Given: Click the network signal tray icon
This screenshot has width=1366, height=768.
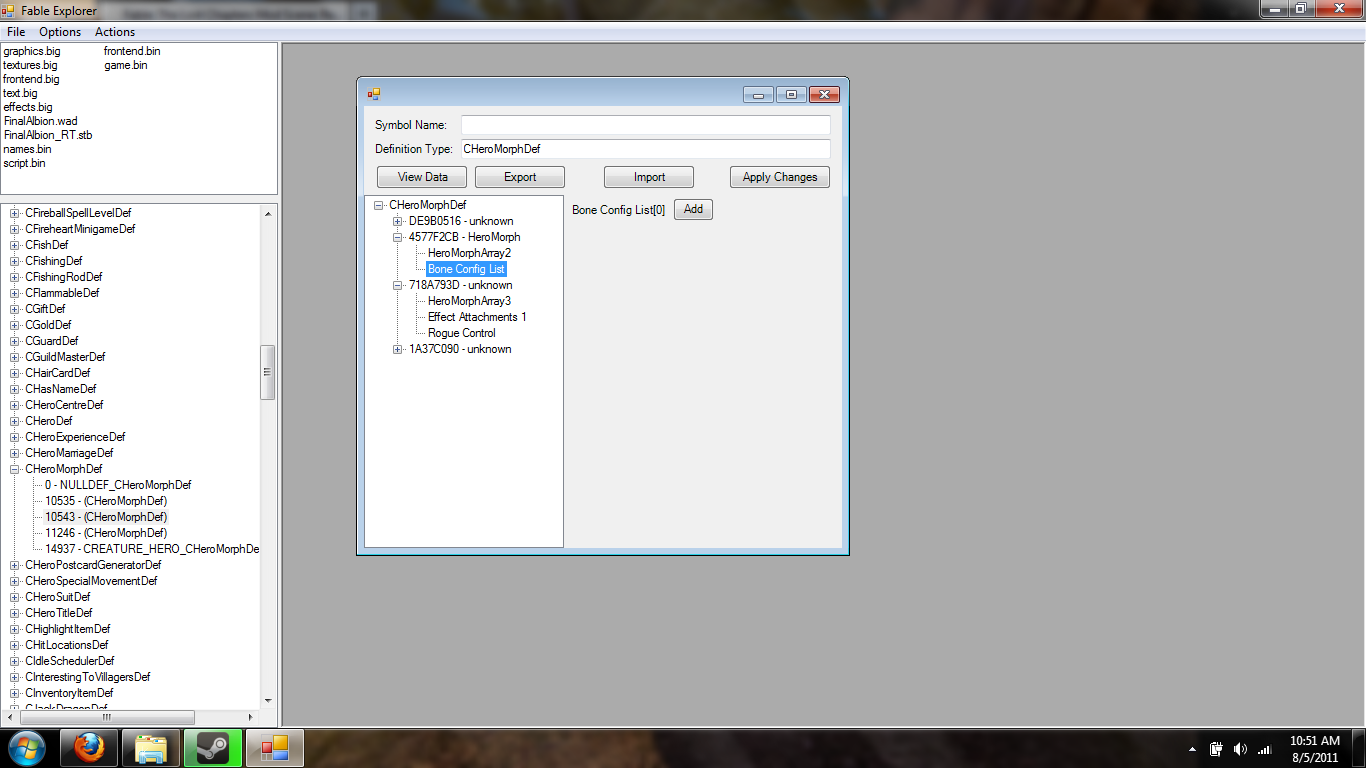Looking at the screenshot, I should click(1264, 749).
